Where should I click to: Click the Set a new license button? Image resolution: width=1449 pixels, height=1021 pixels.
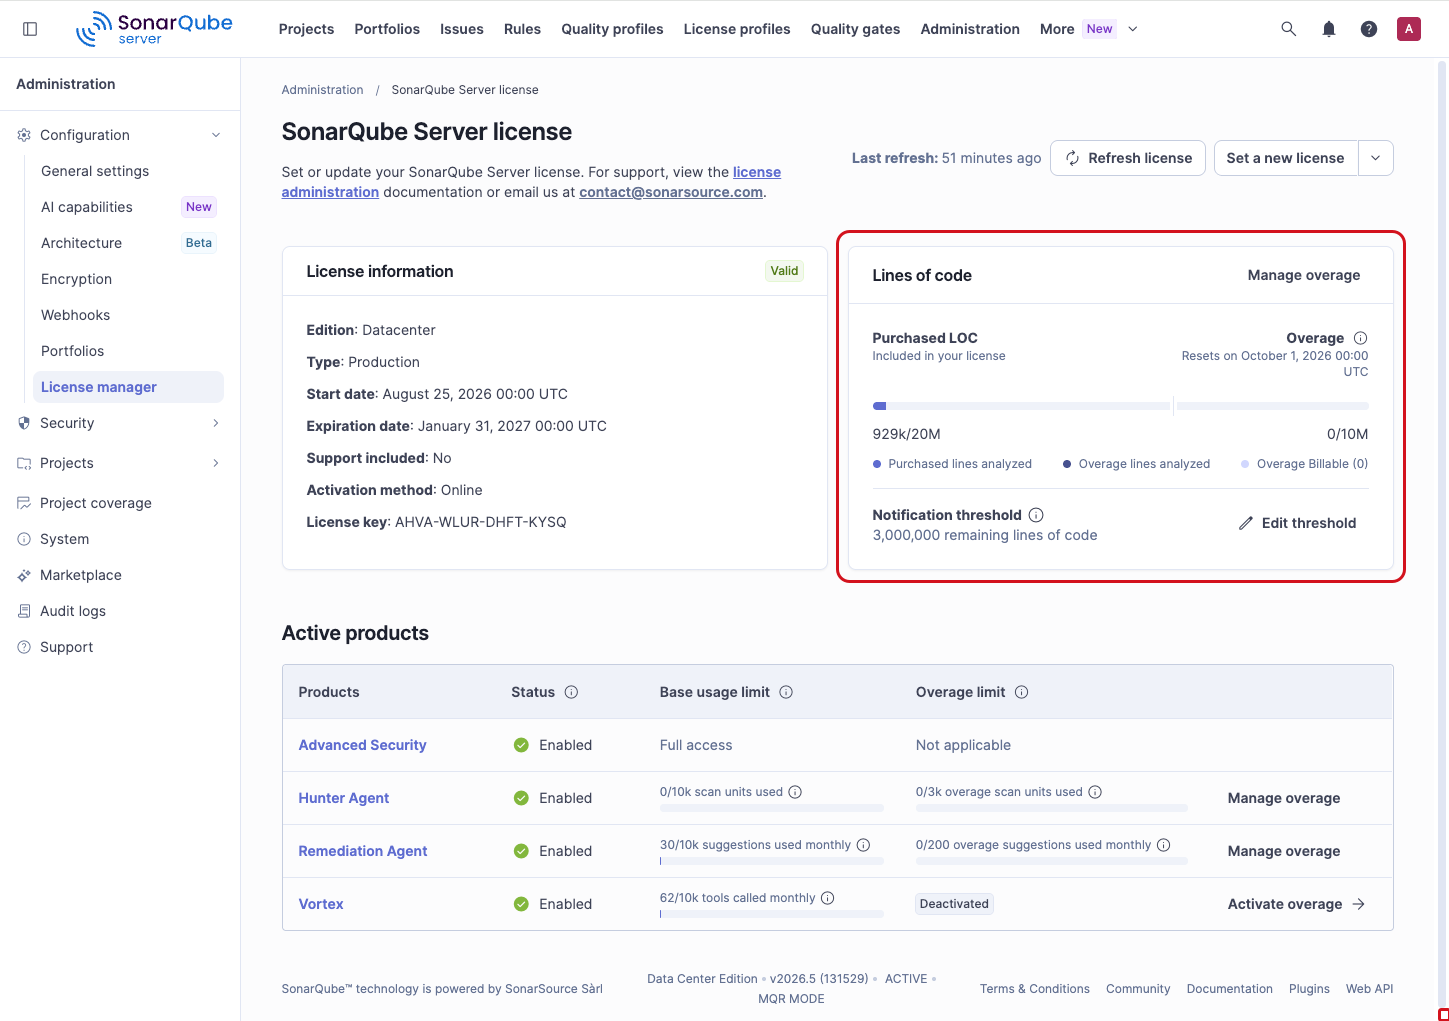(x=1286, y=158)
